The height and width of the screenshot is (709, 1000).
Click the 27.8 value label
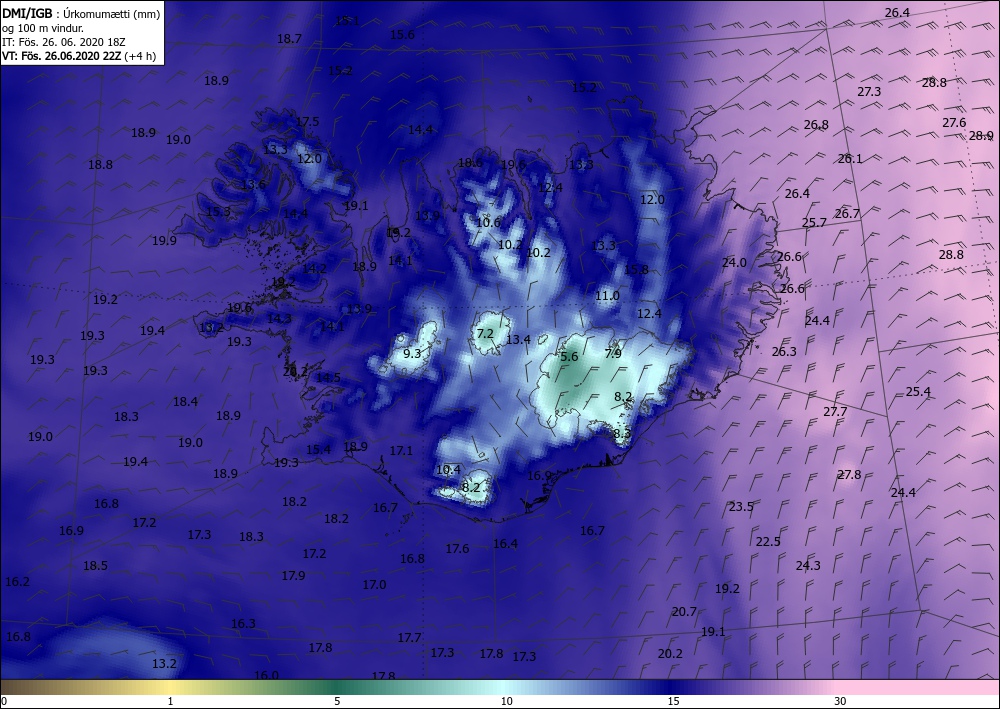pyautogui.click(x=849, y=474)
